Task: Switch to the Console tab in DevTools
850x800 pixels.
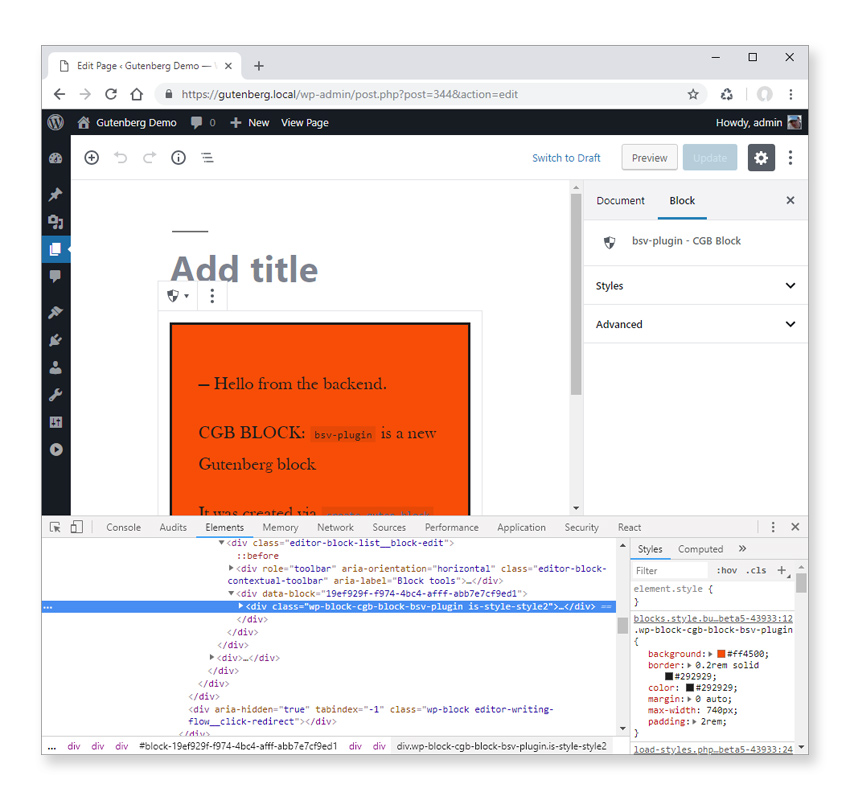Action: click(x=122, y=527)
